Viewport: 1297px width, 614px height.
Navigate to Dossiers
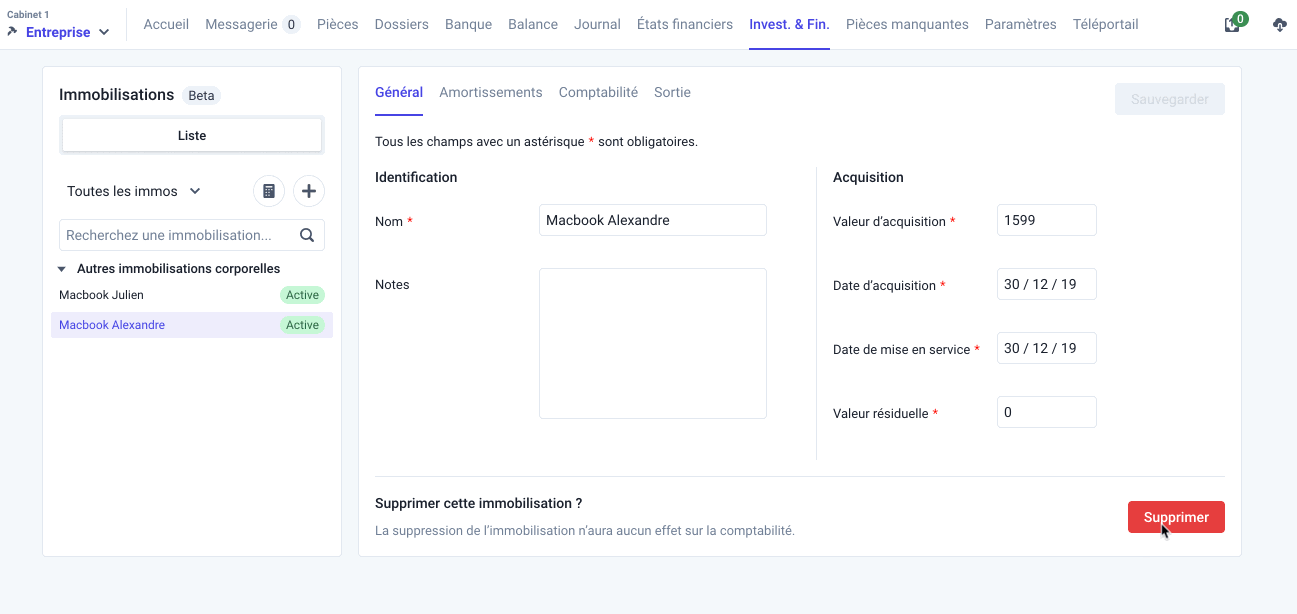402,24
